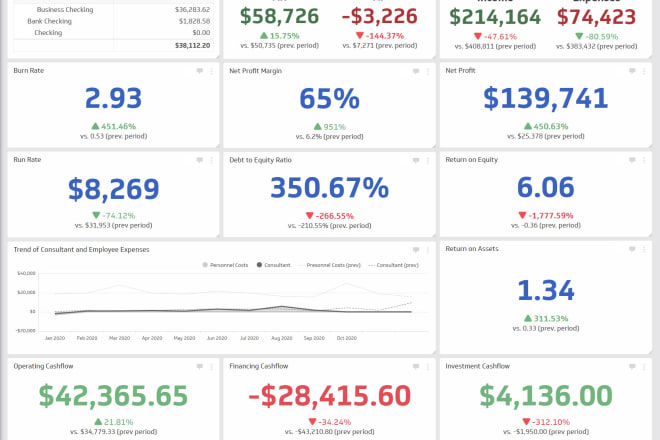The image size is (660, 440).
Task: Click the -312.10% Investment Cashflow change
Action: point(546,422)
